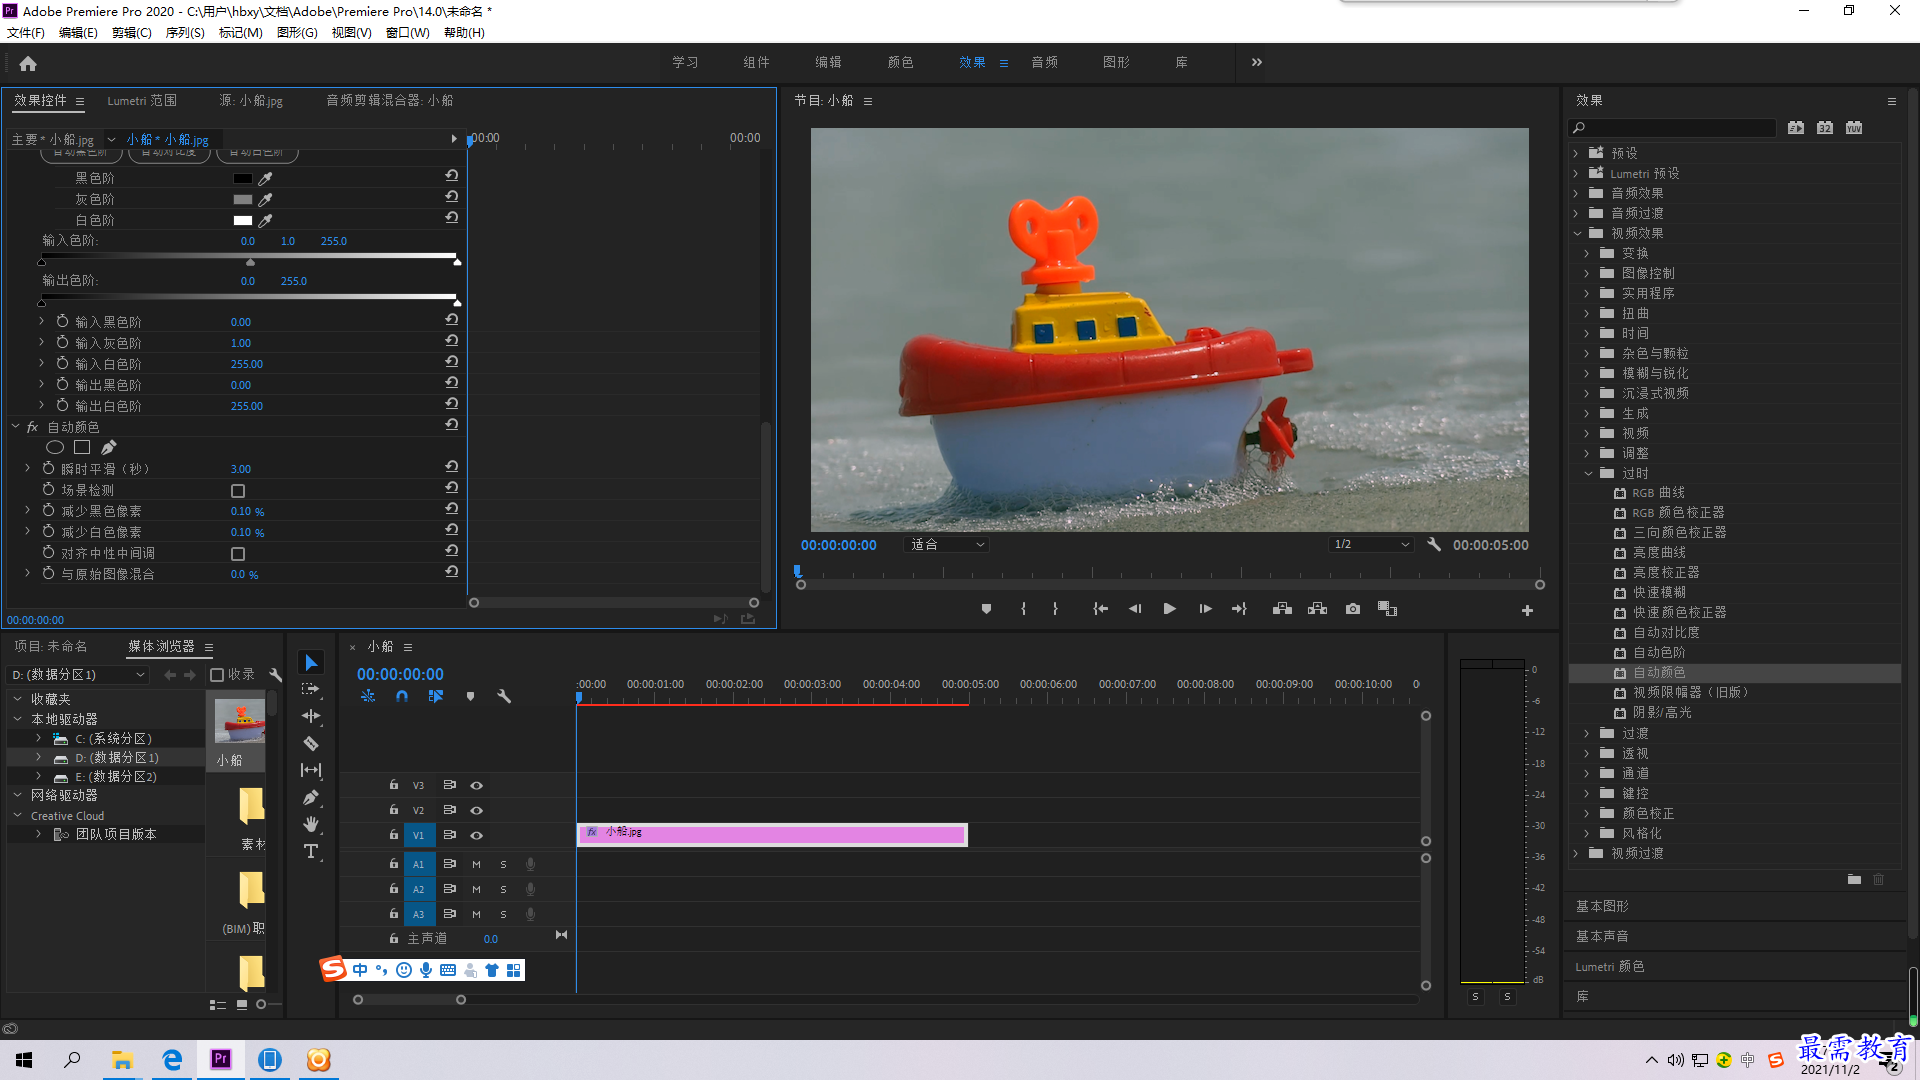Select the Pen tool in tools panel

(x=311, y=797)
